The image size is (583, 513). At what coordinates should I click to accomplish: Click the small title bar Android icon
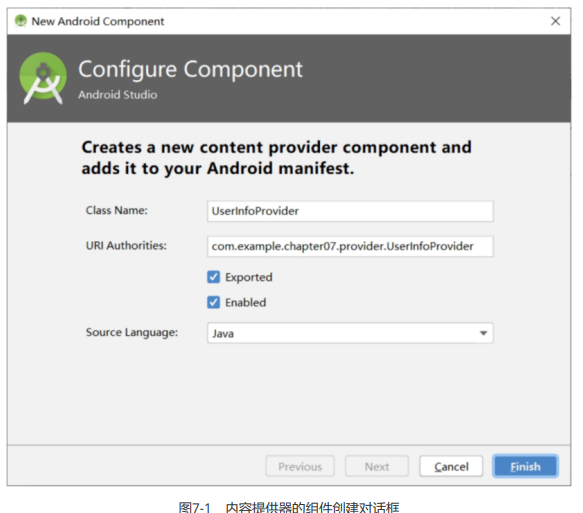[21, 21]
